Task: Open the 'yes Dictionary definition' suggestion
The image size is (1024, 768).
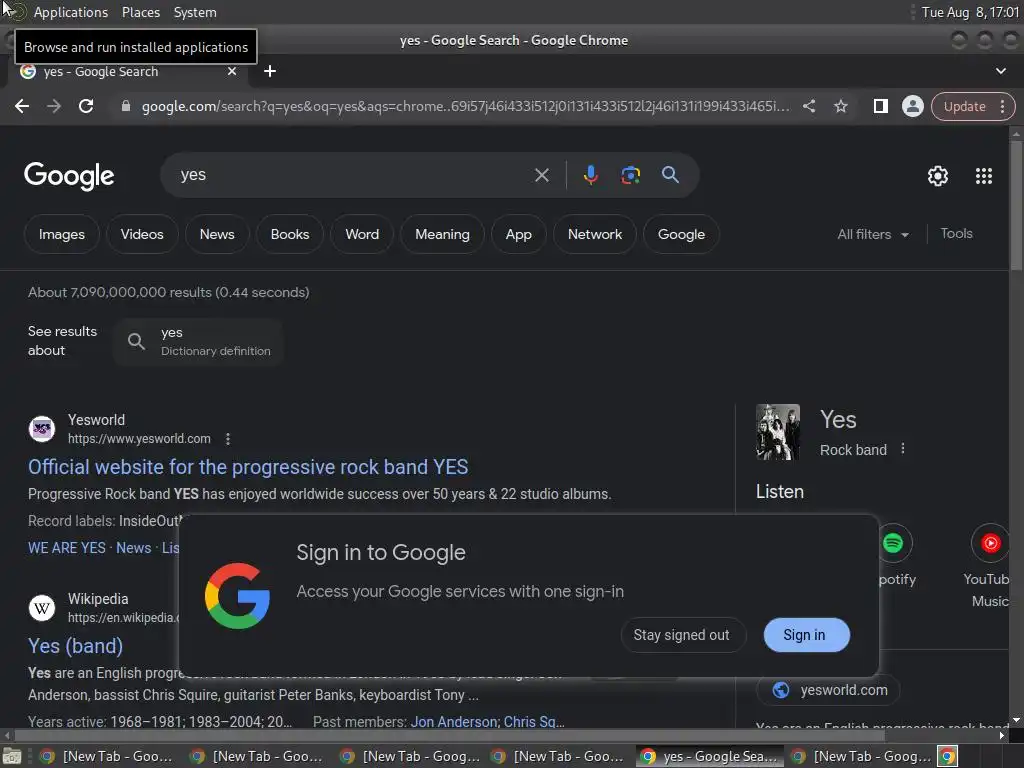Action: pyautogui.click(x=199, y=342)
